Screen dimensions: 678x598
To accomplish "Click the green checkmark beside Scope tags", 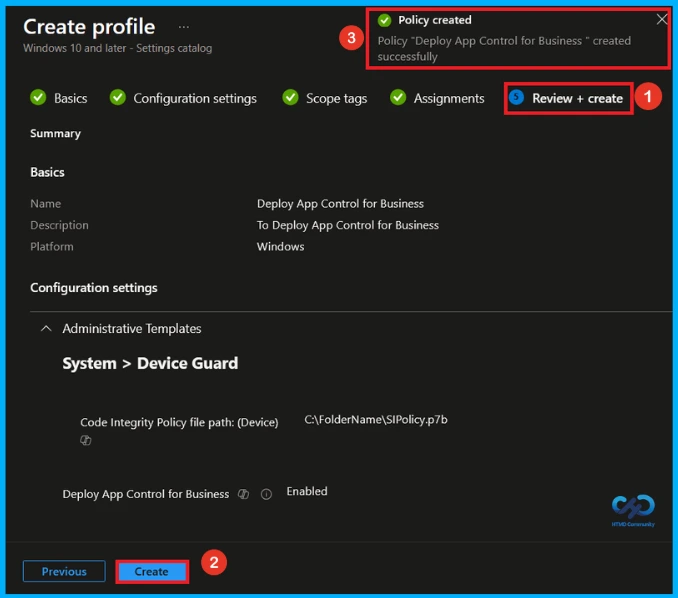I will [290, 97].
